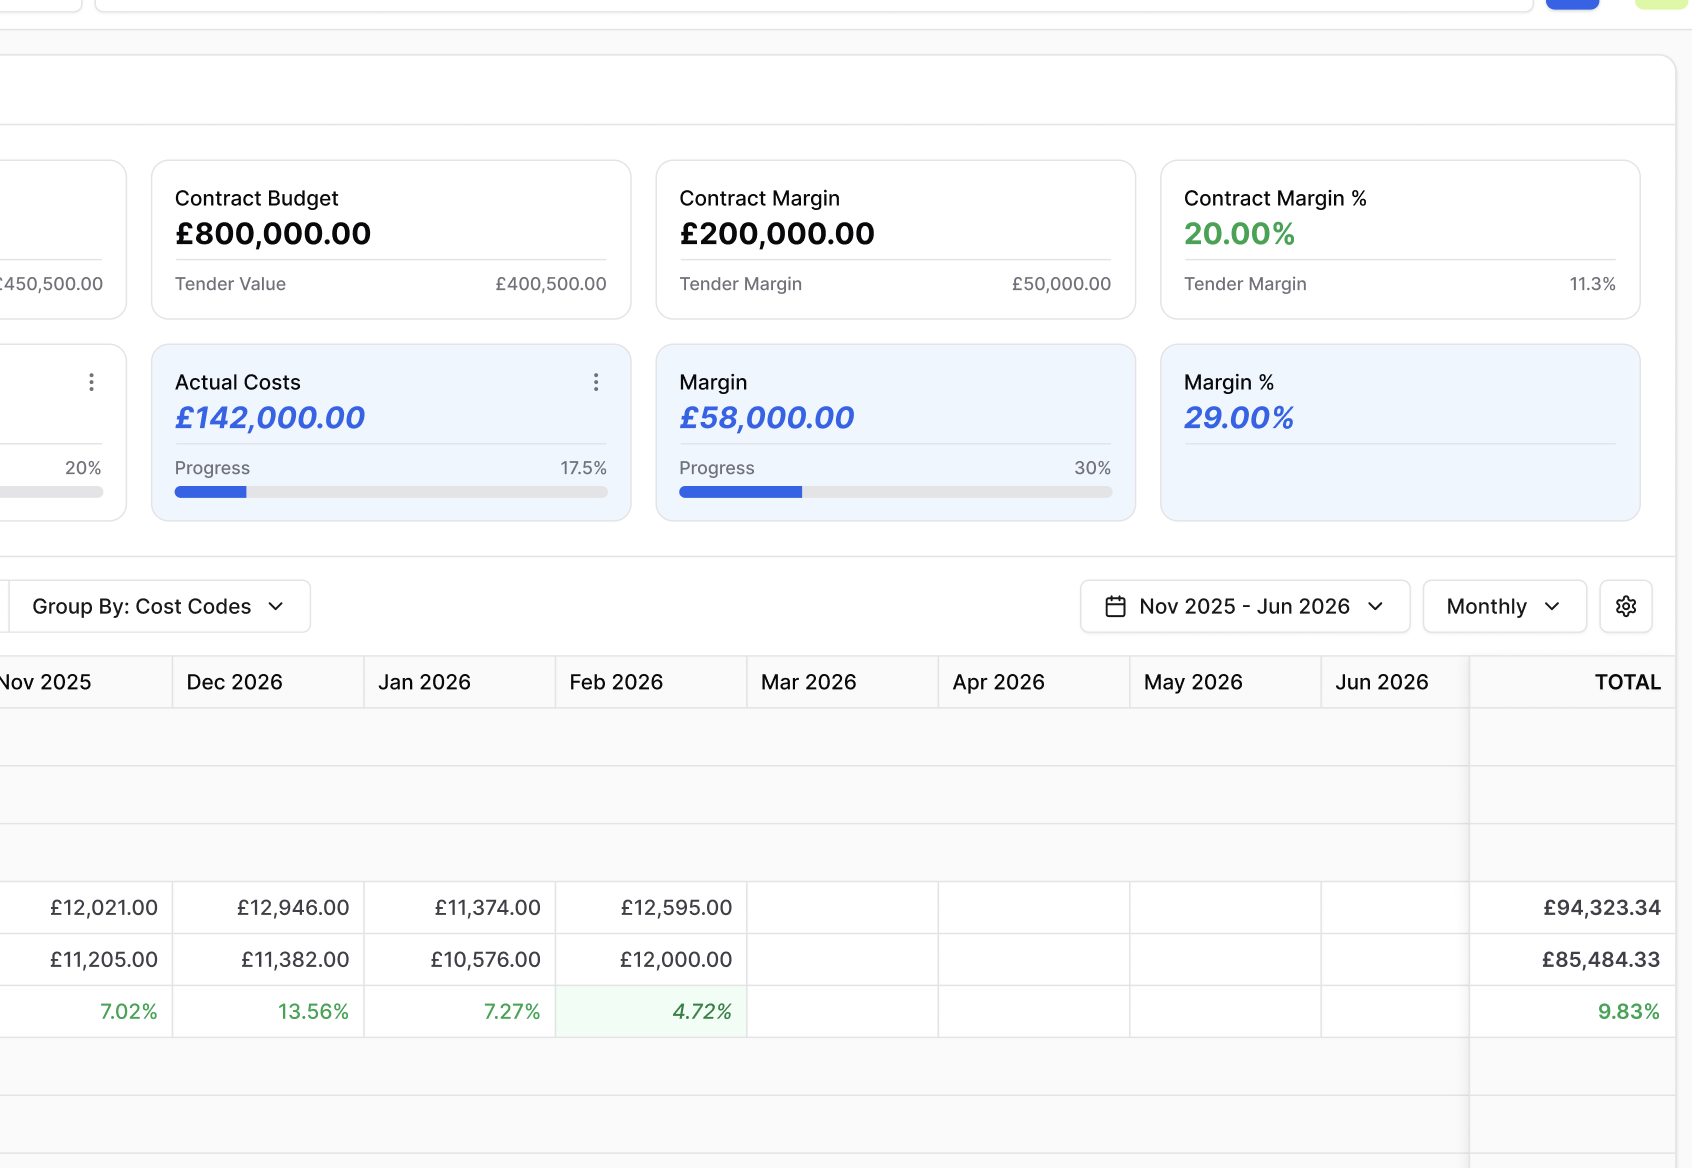Click the Jun 2026 column header

click(1396, 682)
